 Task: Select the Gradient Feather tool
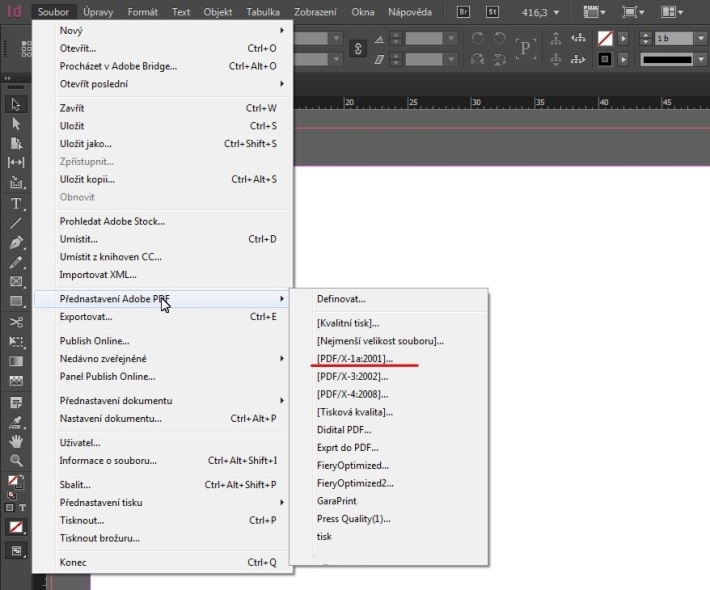point(16,381)
